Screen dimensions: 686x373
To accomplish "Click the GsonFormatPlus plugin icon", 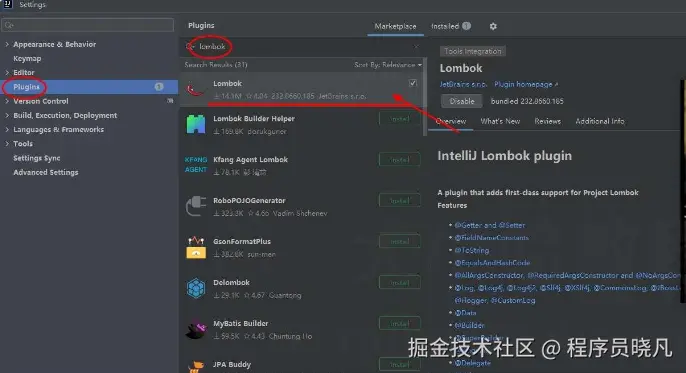I will click(196, 247).
